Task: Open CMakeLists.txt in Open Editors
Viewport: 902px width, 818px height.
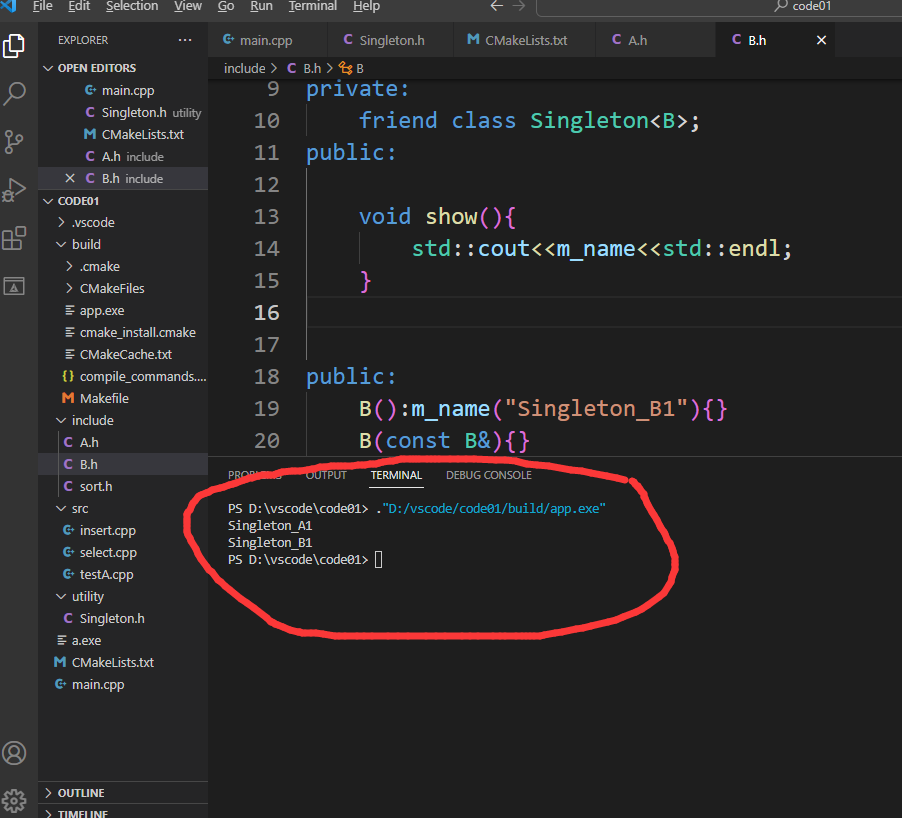Action: point(123,134)
